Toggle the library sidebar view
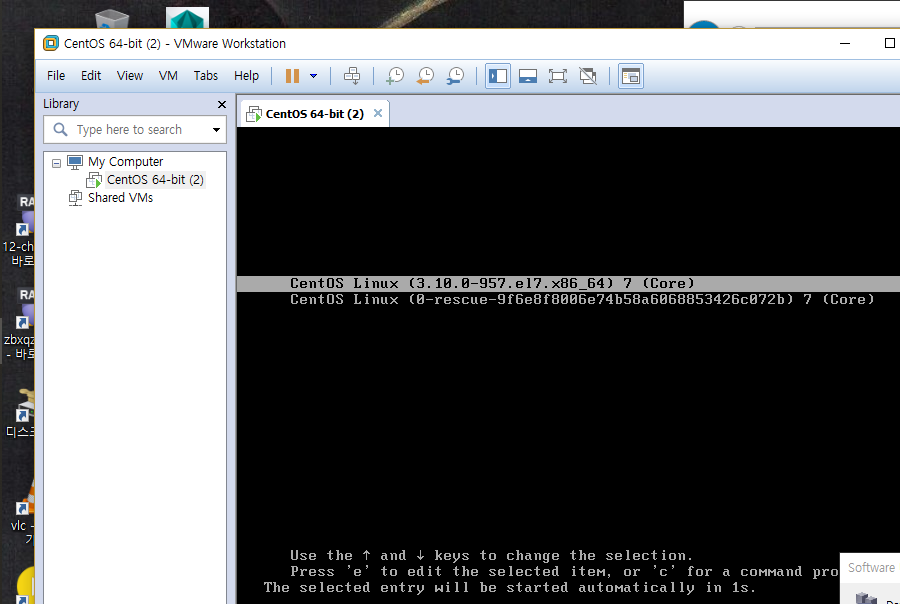This screenshot has width=900, height=604. click(498, 76)
